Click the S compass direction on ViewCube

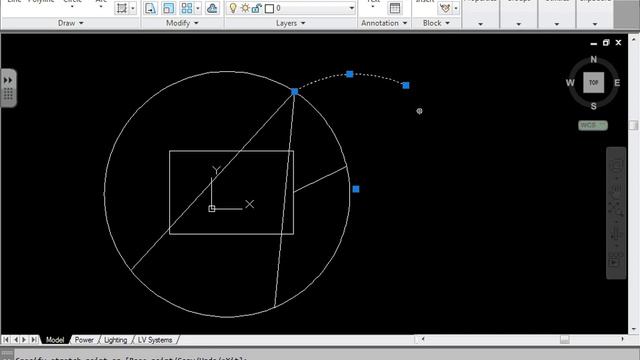click(593, 106)
